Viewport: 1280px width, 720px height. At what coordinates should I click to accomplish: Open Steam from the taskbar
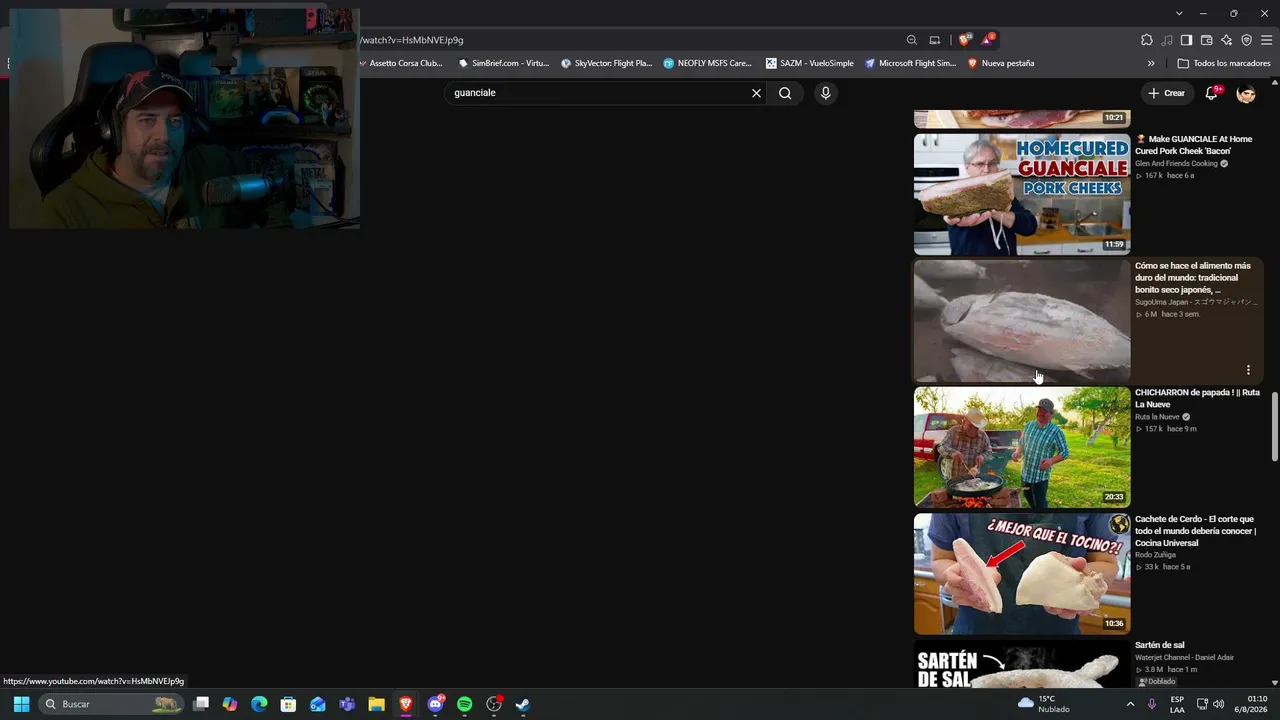click(522, 704)
